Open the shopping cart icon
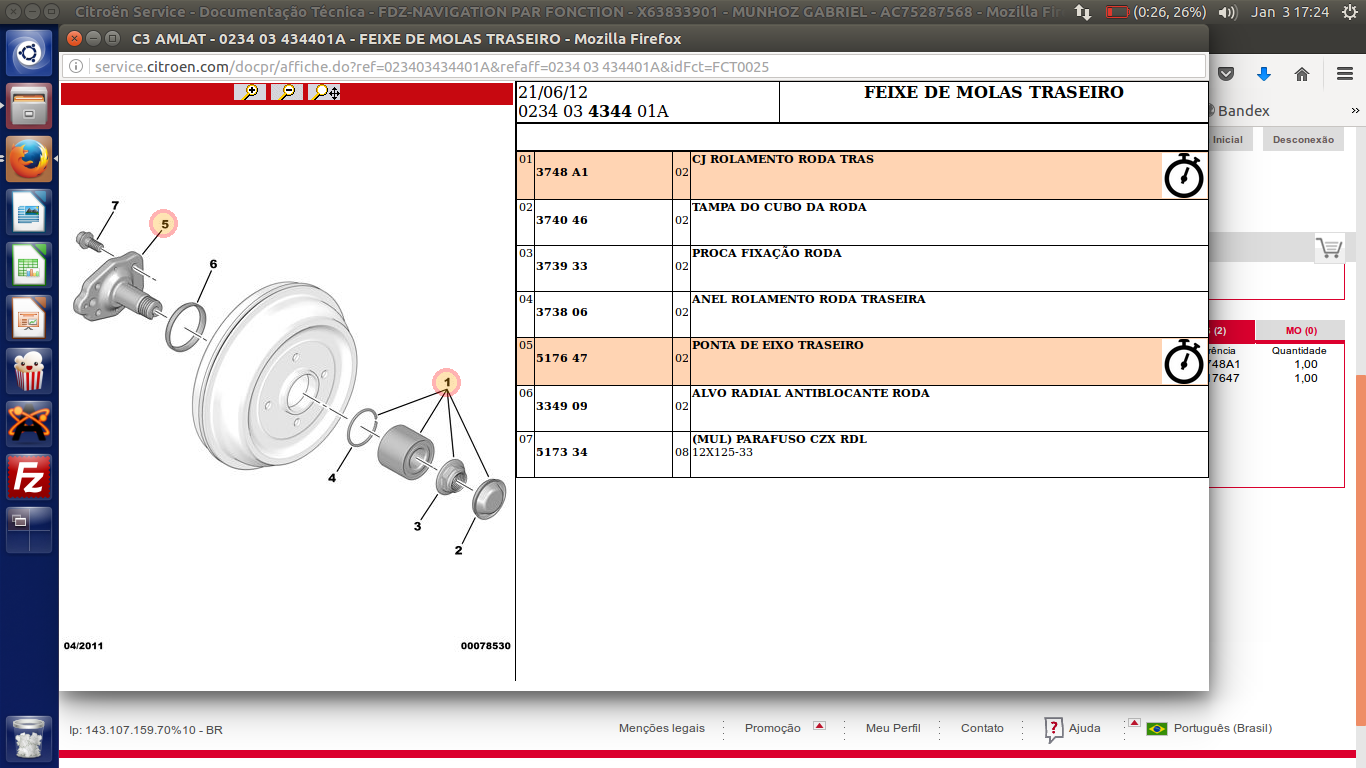 click(1328, 248)
